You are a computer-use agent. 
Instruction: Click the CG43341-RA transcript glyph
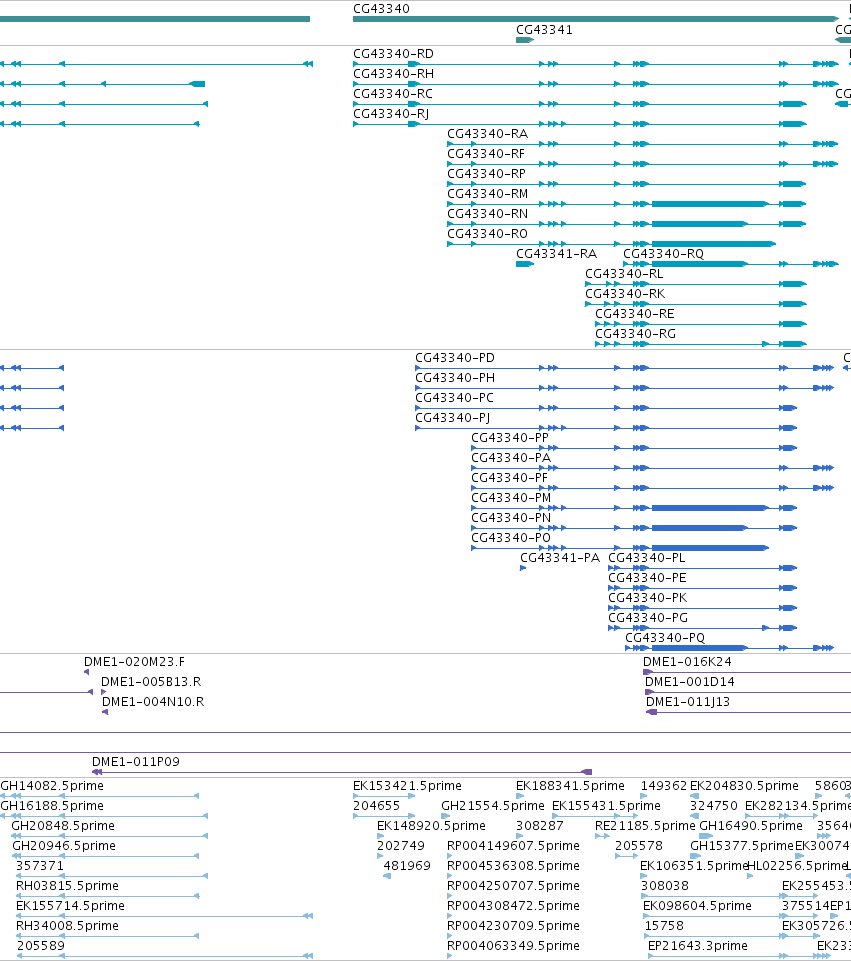(x=525, y=264)
